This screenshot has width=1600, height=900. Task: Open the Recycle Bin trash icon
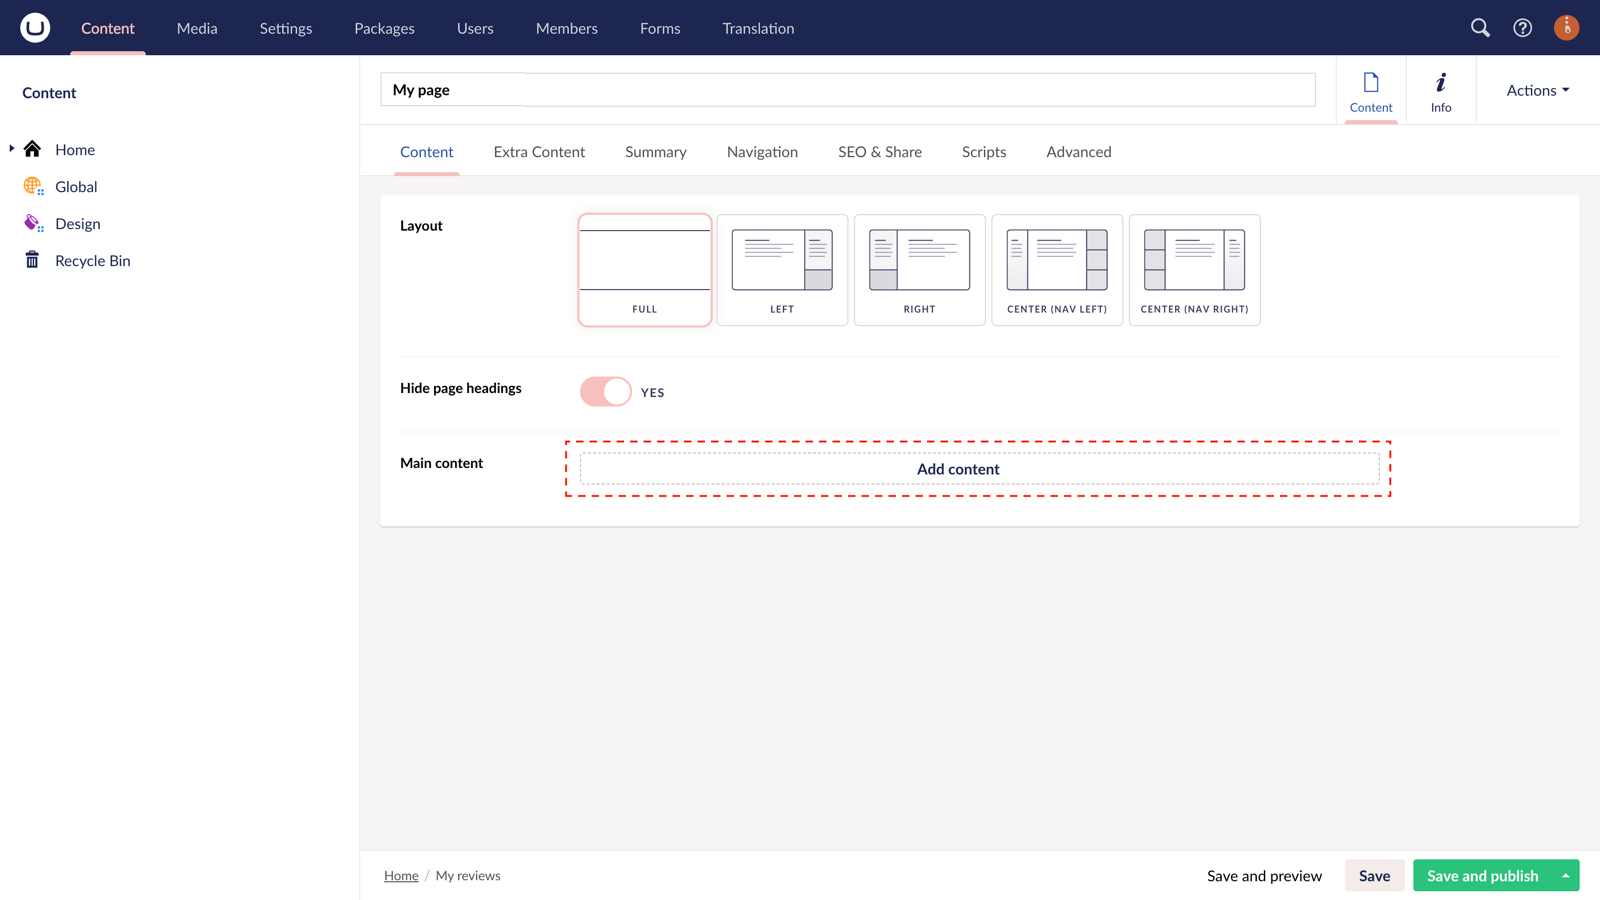point(31,260)
